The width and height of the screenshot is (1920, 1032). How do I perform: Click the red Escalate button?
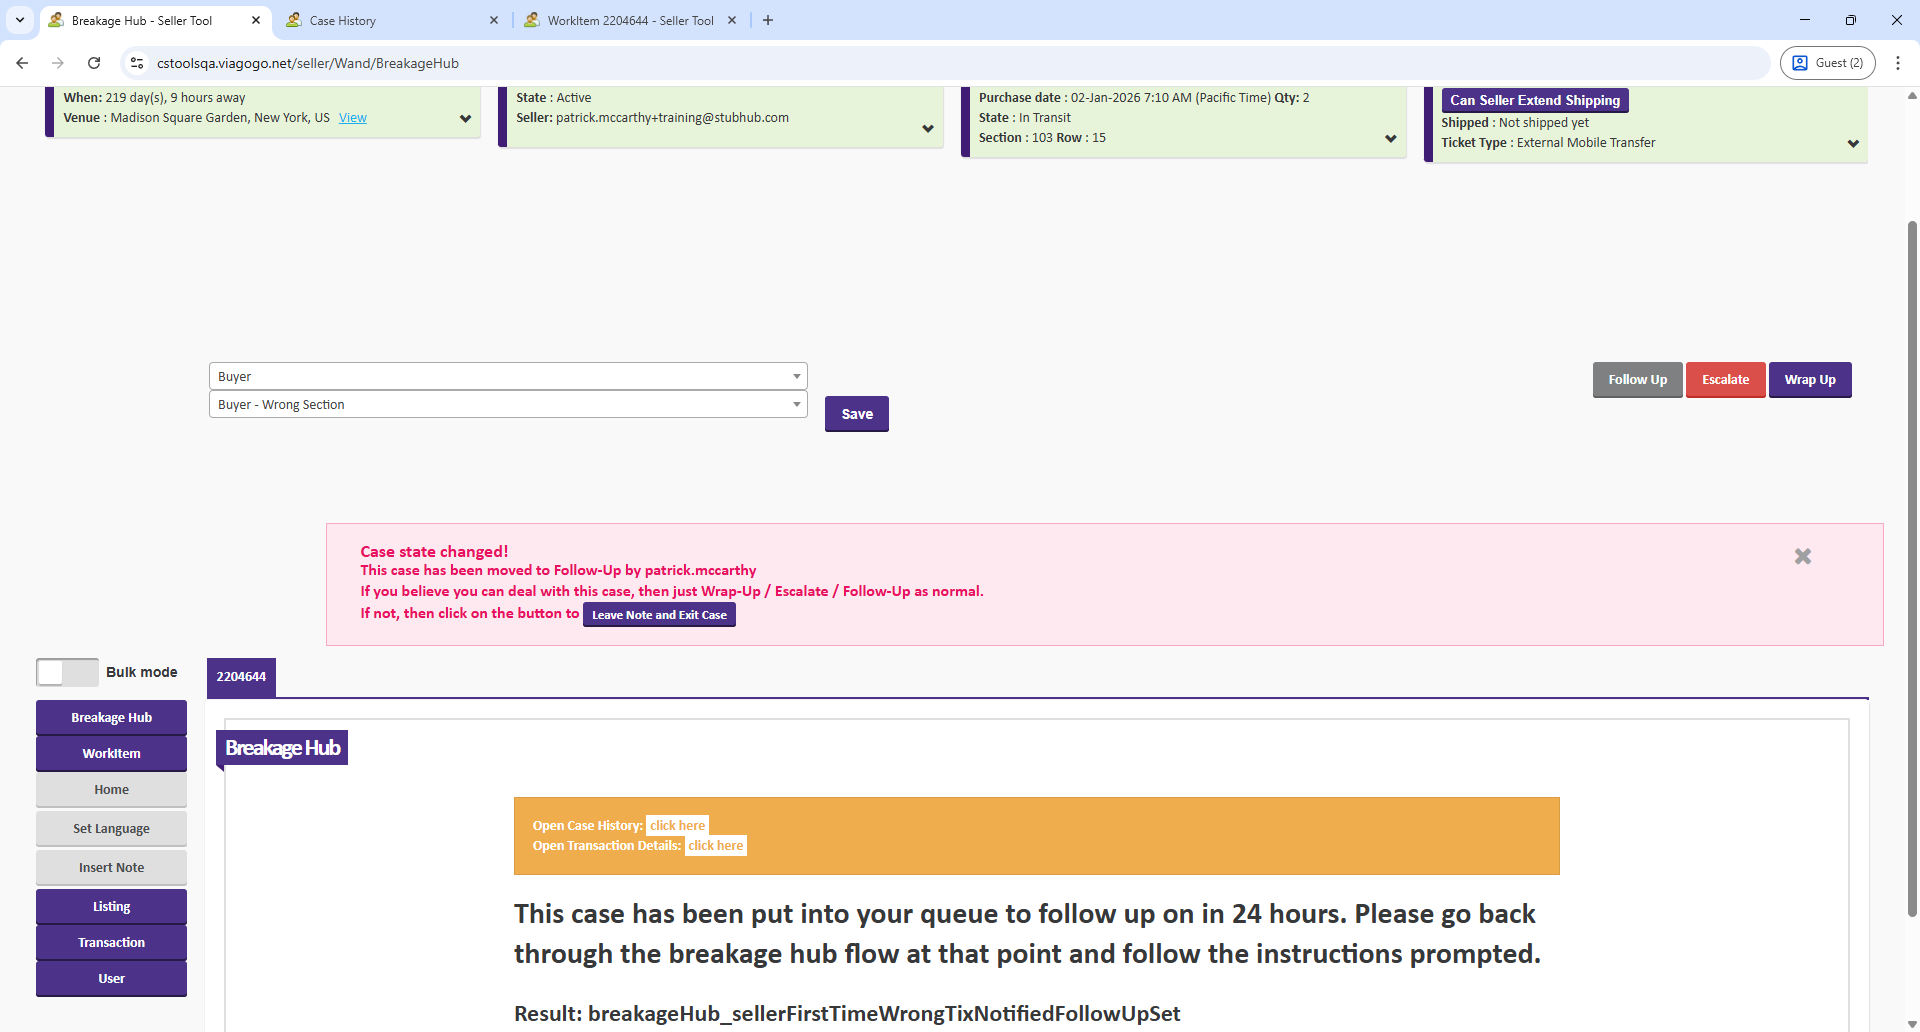[x=1725, y=380]
